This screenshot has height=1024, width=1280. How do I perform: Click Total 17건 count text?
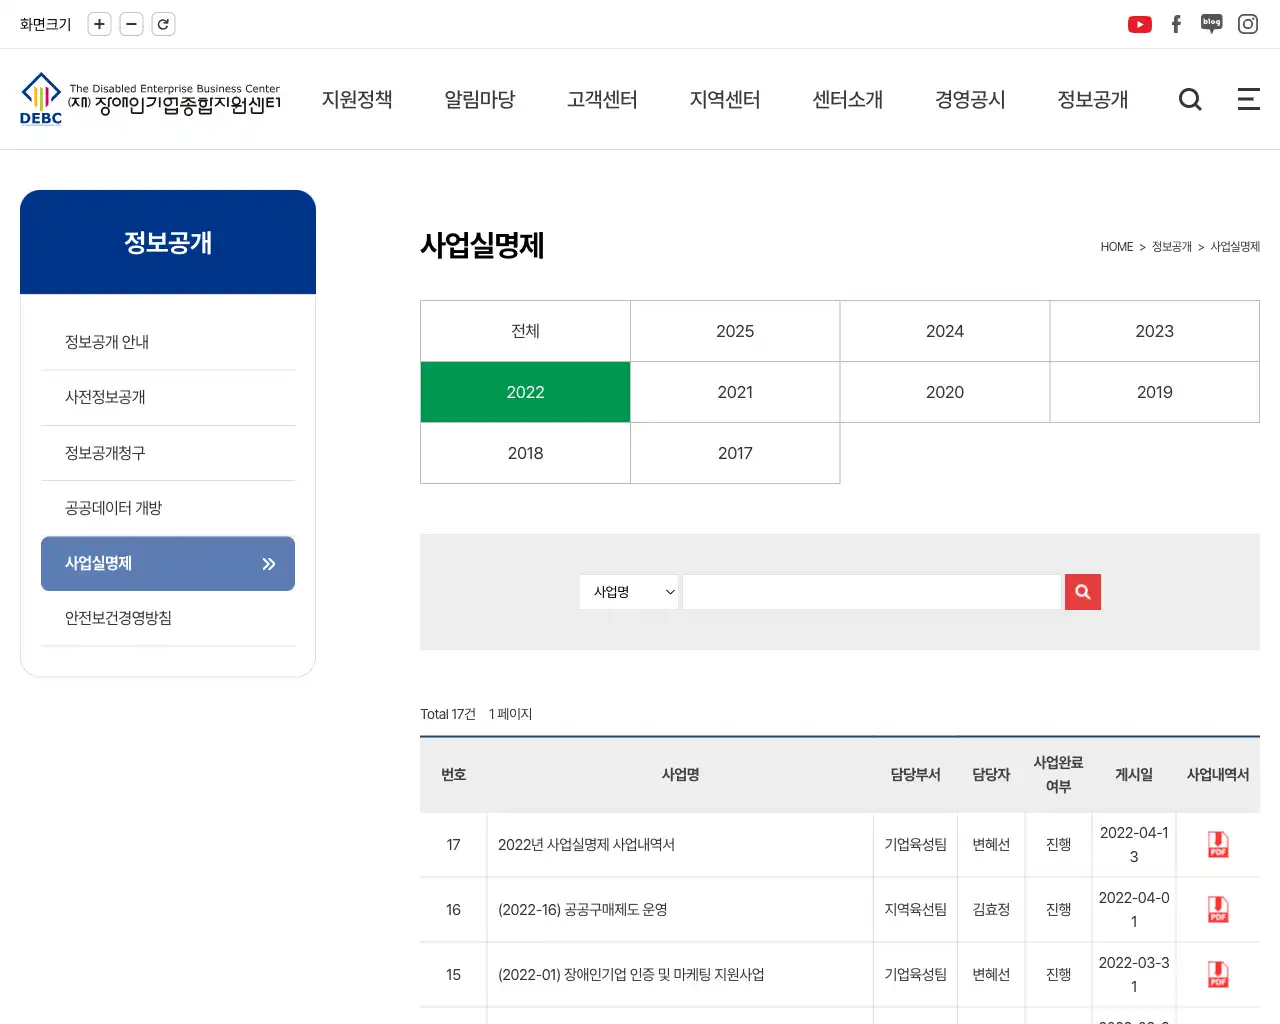448,714
